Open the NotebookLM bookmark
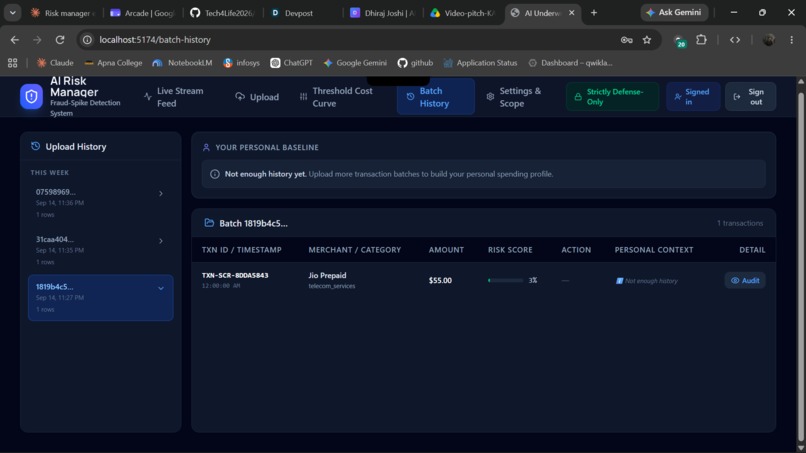 pos(182,63)
